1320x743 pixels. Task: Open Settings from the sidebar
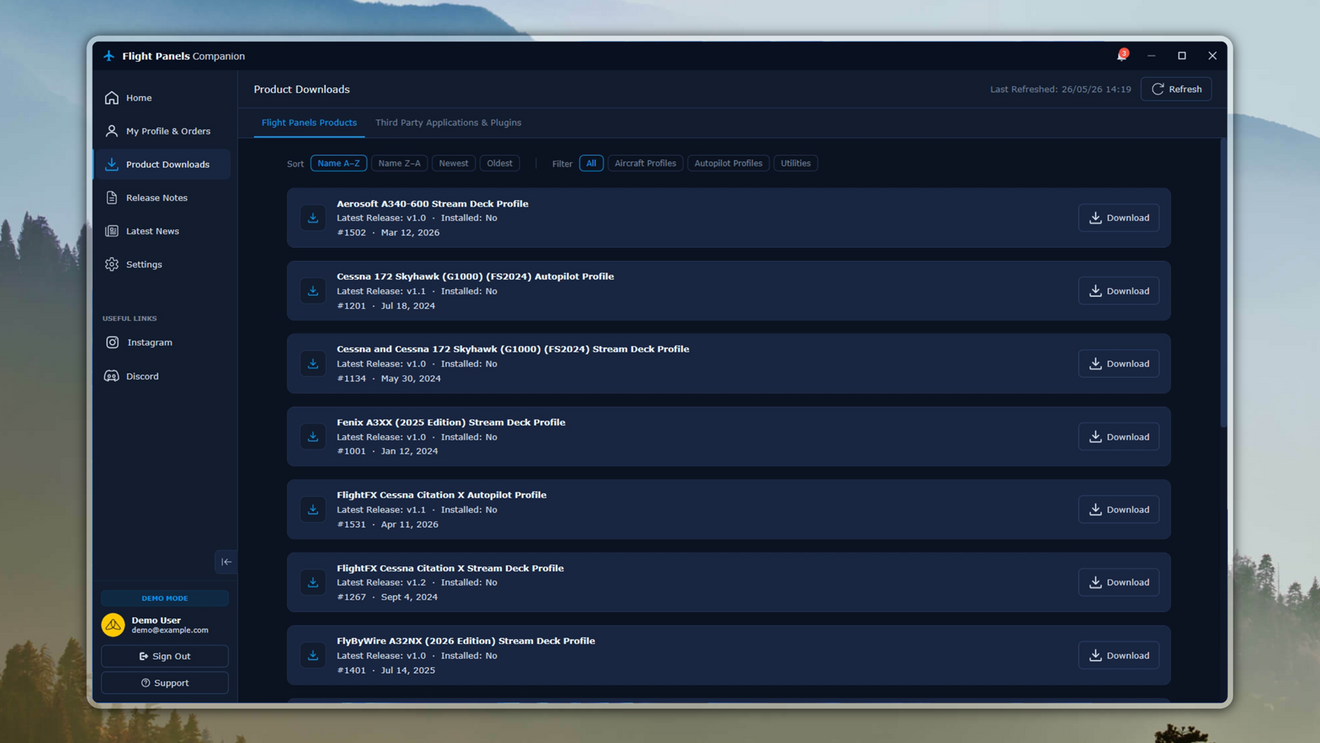tap(163, 264)
